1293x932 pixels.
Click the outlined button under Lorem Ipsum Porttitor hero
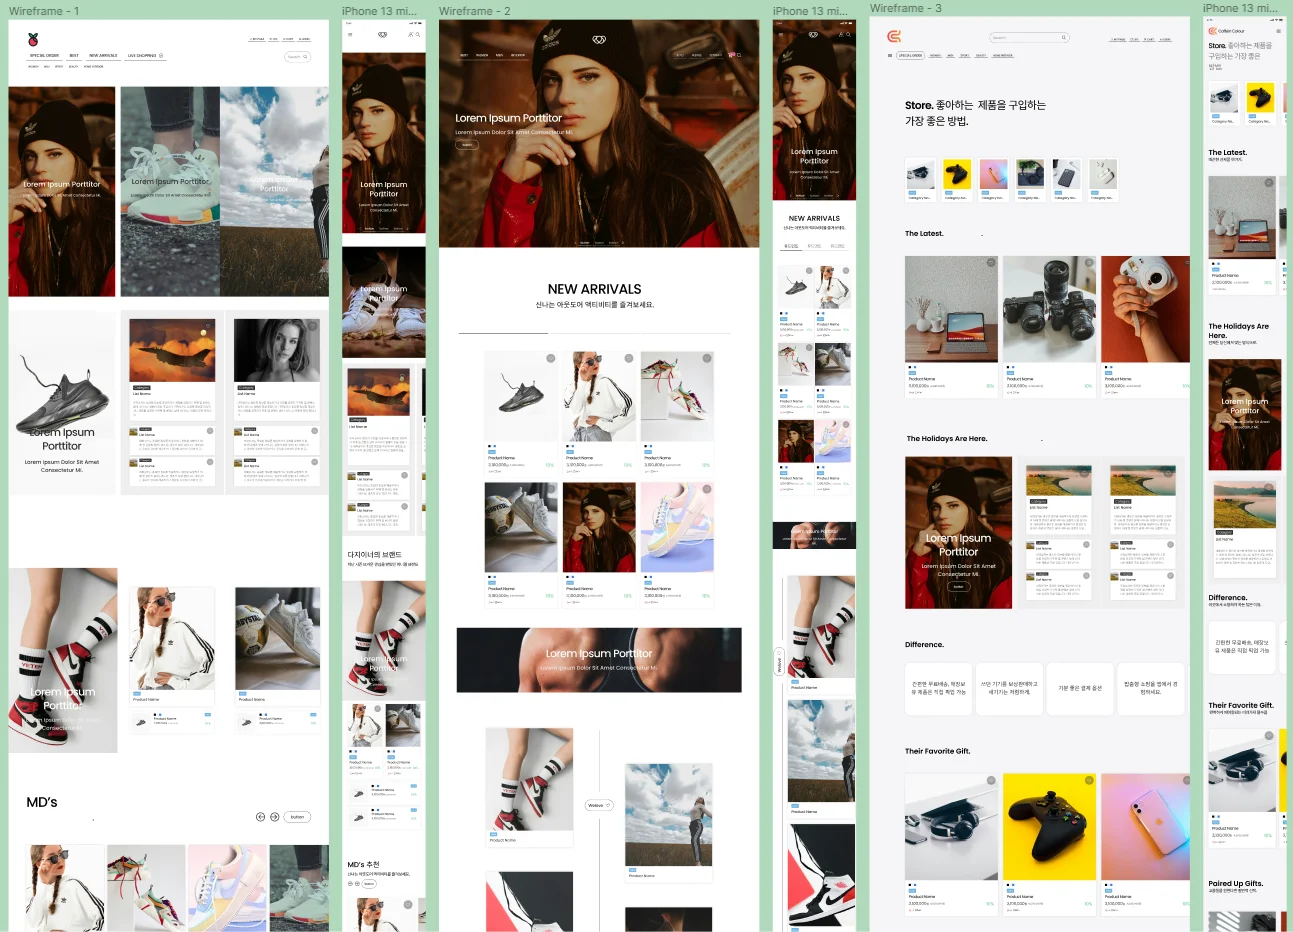tap(467, 145)
